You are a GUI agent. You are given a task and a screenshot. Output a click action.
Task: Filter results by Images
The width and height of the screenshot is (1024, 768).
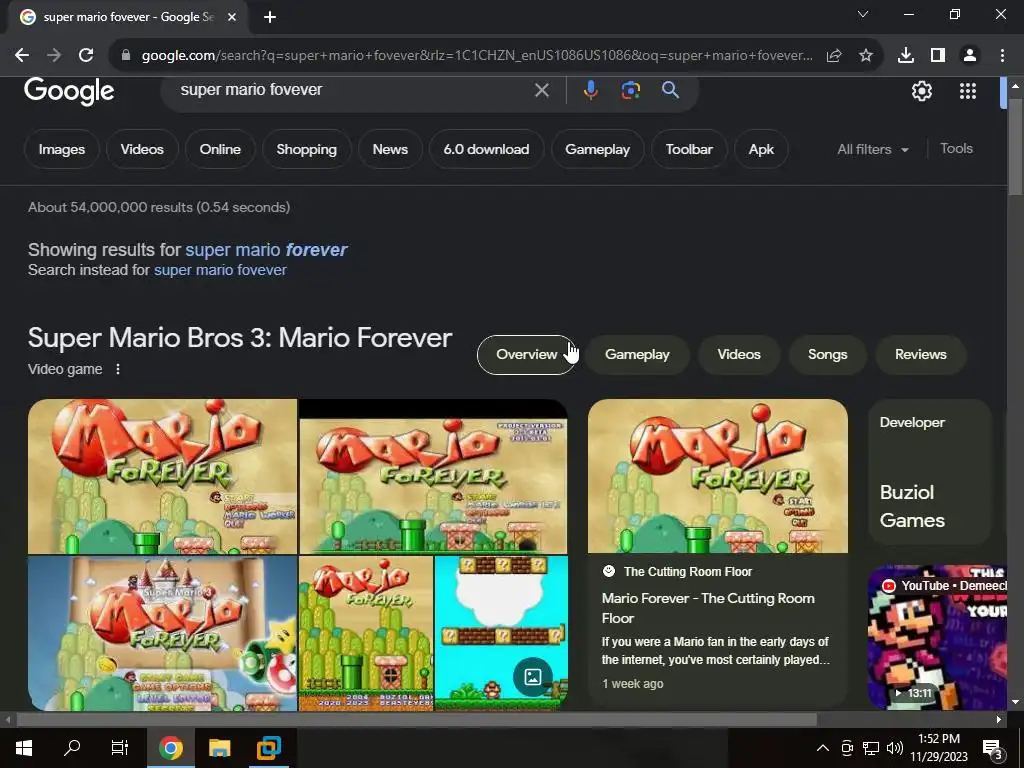click(x=61, y=149)
